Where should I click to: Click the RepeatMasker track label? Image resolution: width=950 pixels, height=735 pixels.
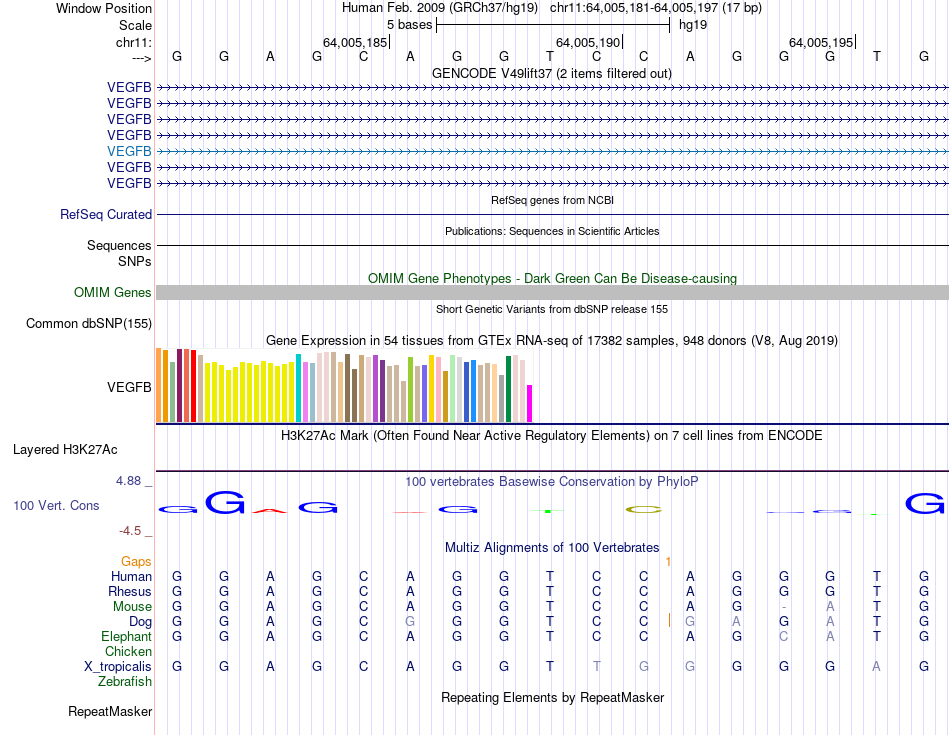110,711
